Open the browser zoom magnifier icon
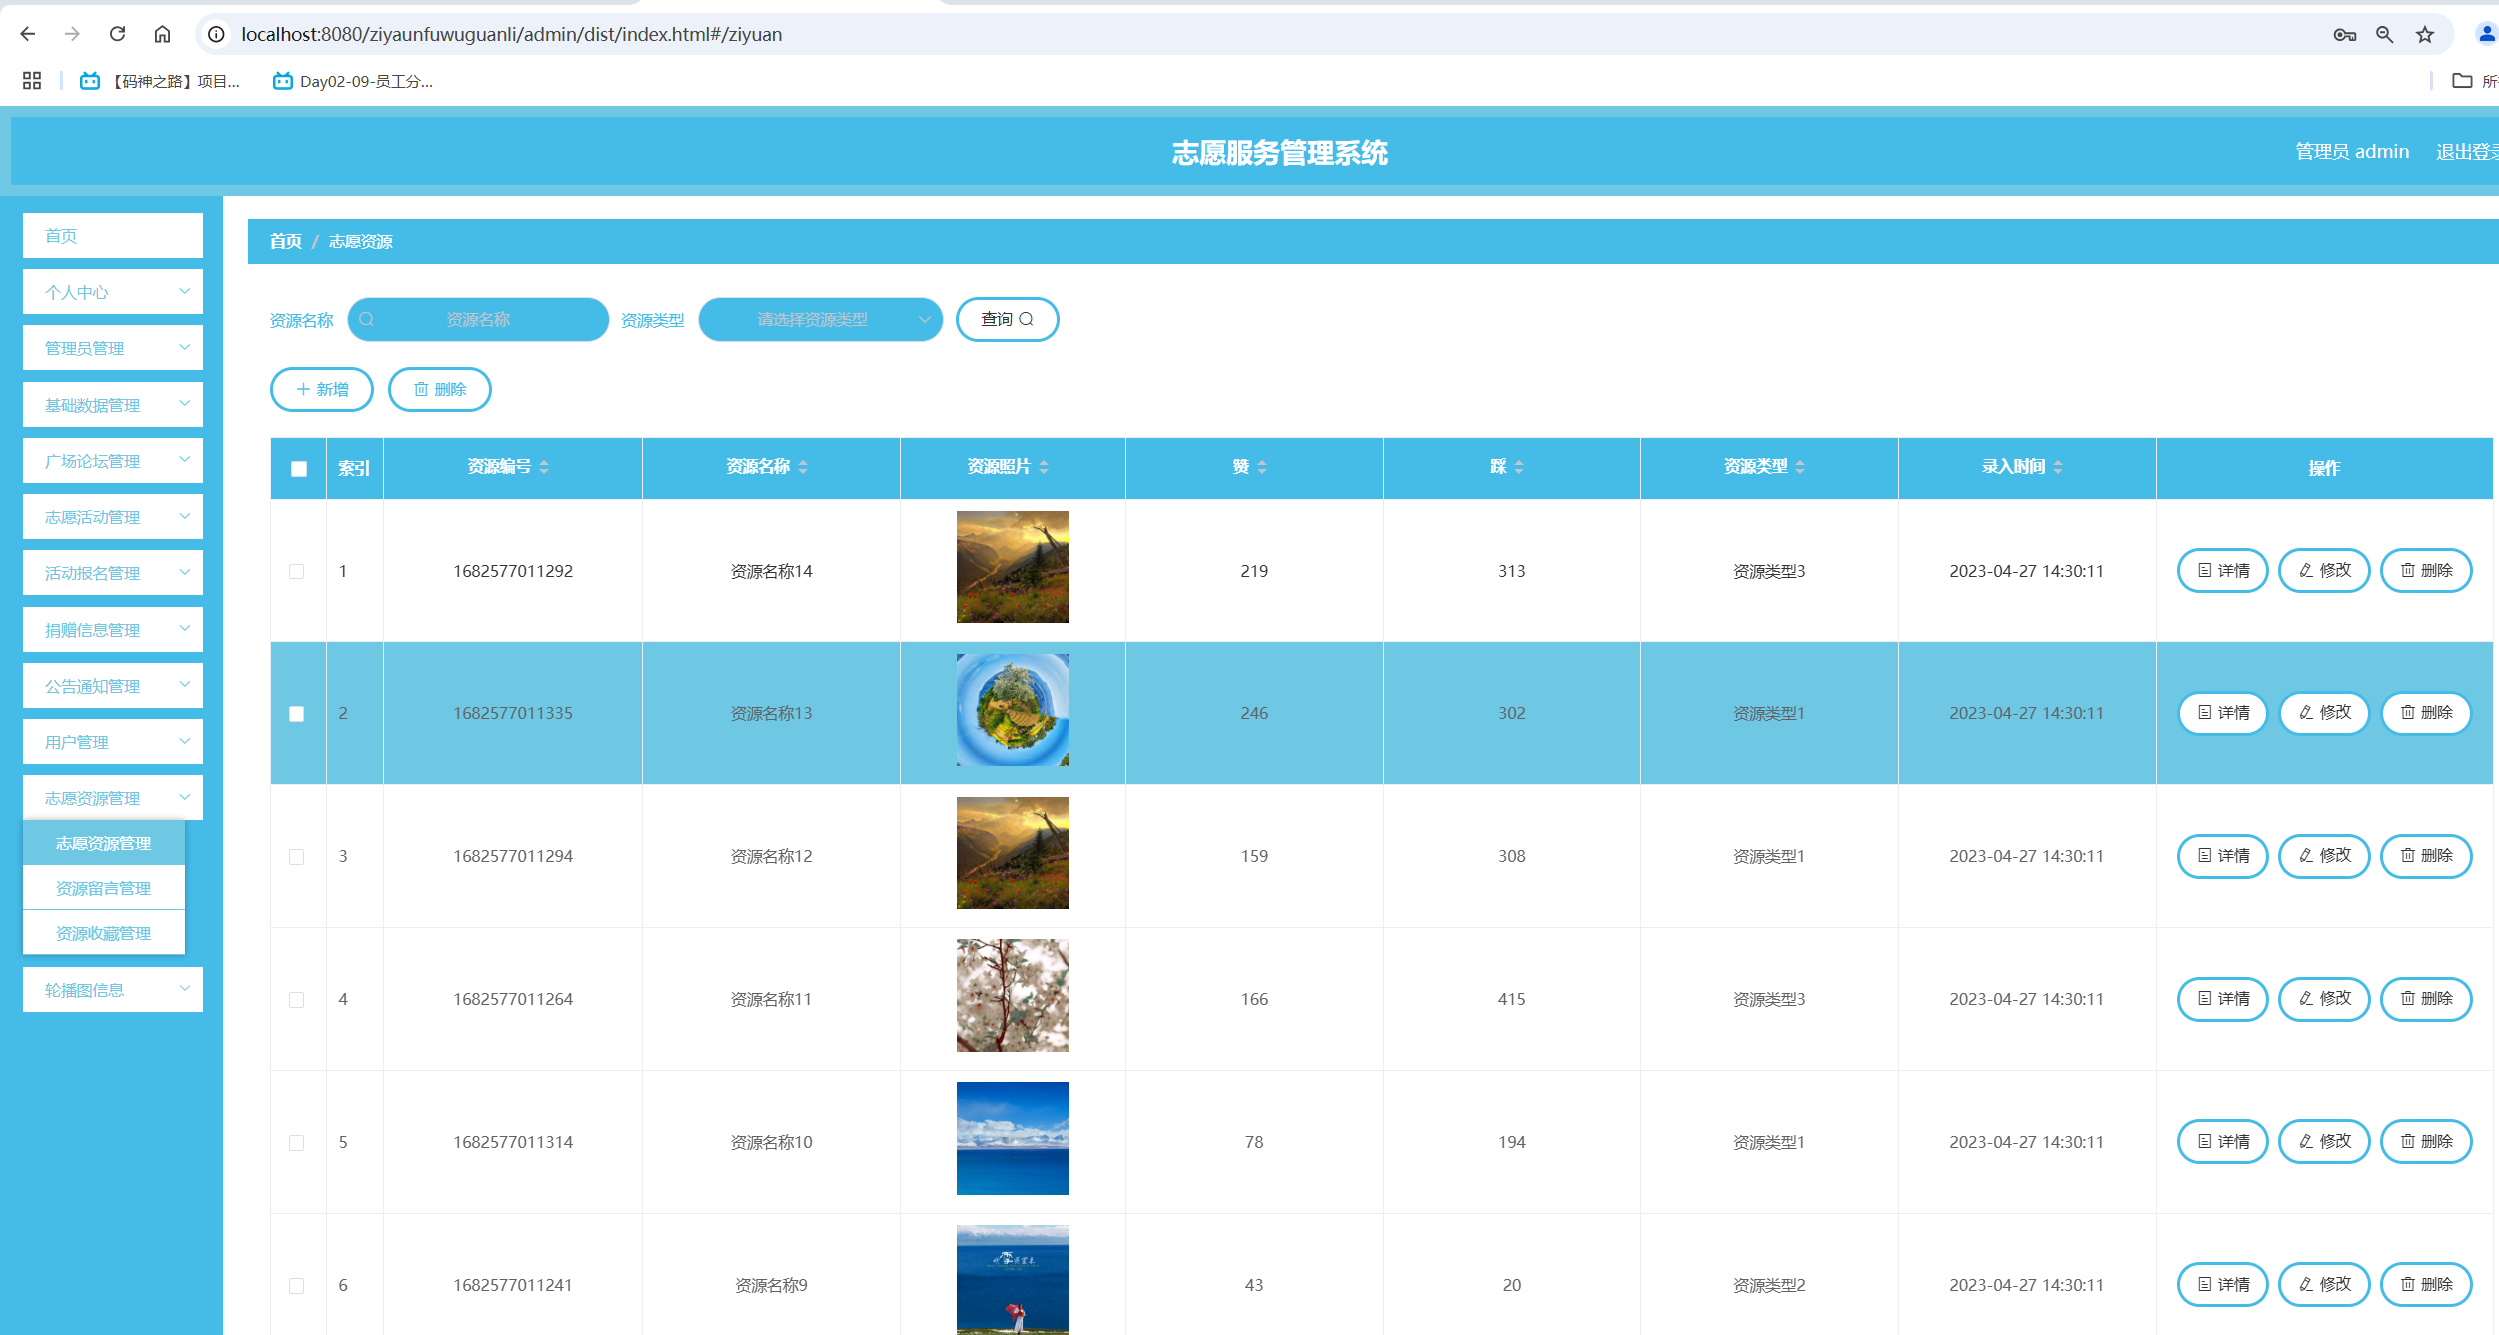This screenshot has width=2499, height=1335. 2384,35
